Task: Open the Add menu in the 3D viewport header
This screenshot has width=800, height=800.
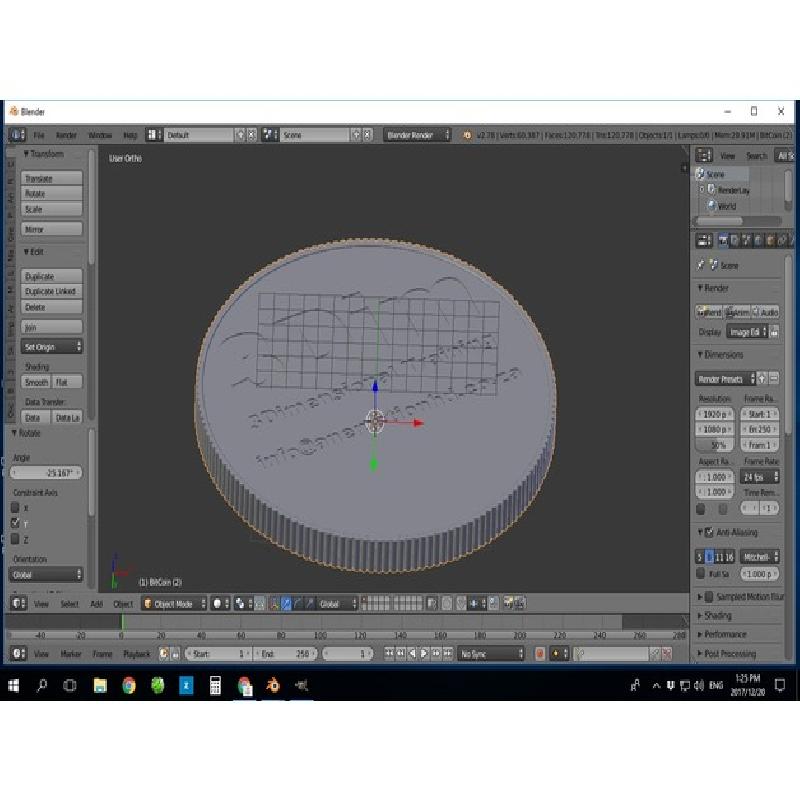Action: point(96,604)
